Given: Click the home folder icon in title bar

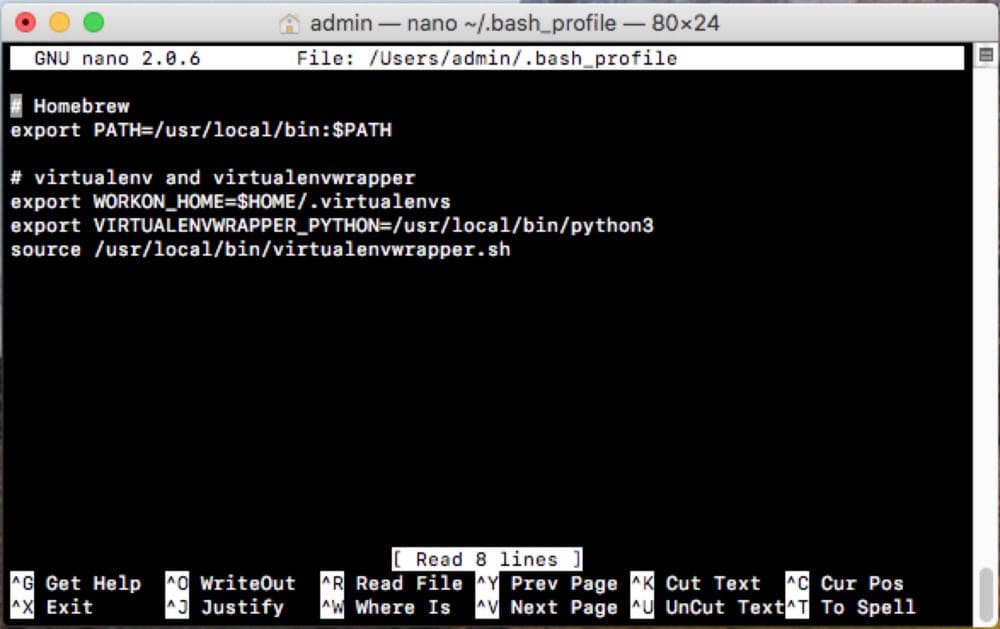Looking at the screenshot, I should (289, 24).
